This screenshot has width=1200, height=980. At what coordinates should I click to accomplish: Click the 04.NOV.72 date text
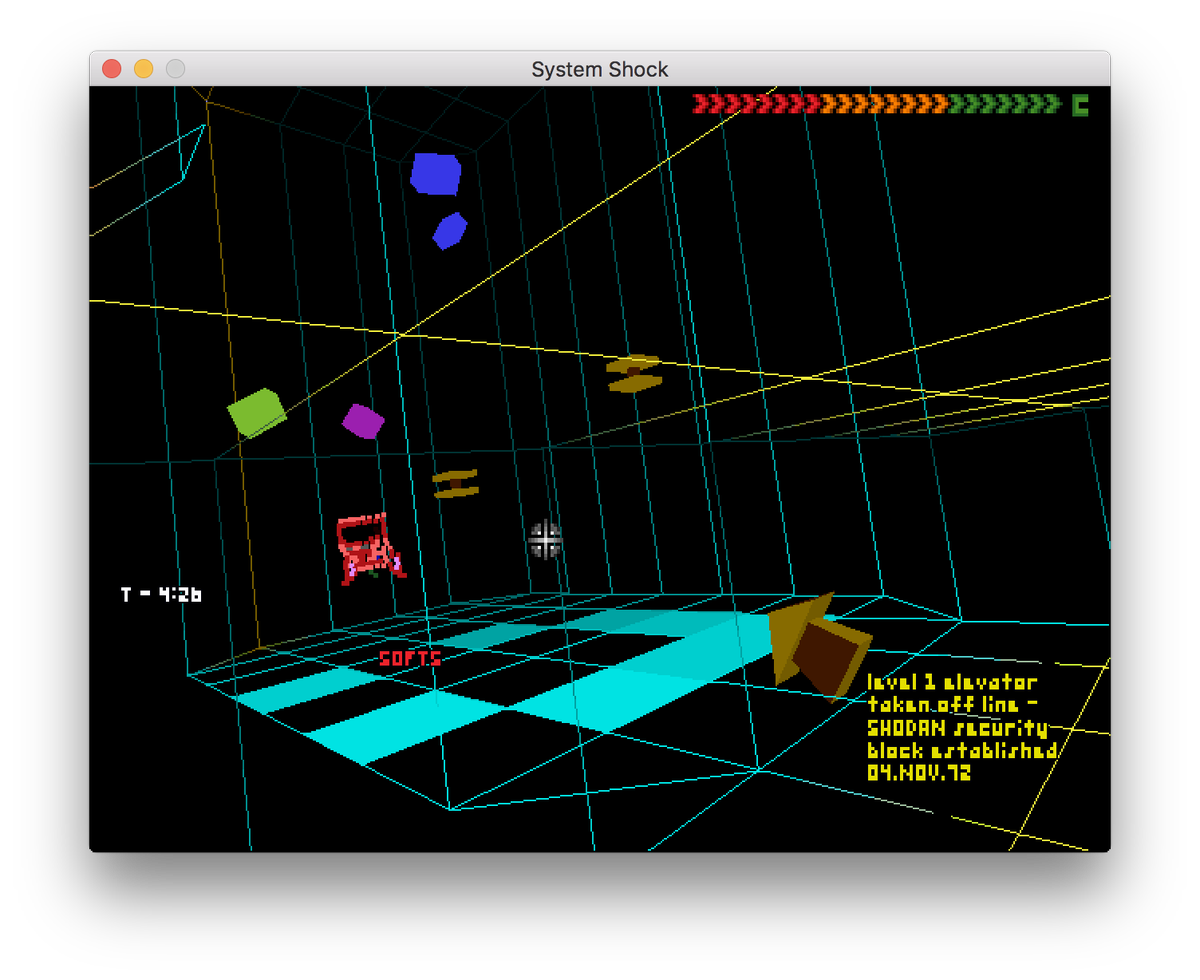click(x=919, y=773)
